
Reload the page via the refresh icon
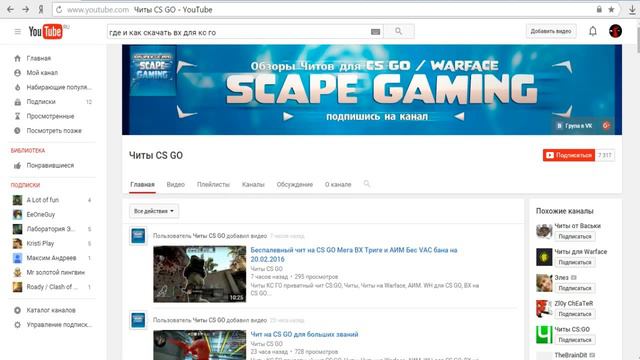tap(59, 9)
